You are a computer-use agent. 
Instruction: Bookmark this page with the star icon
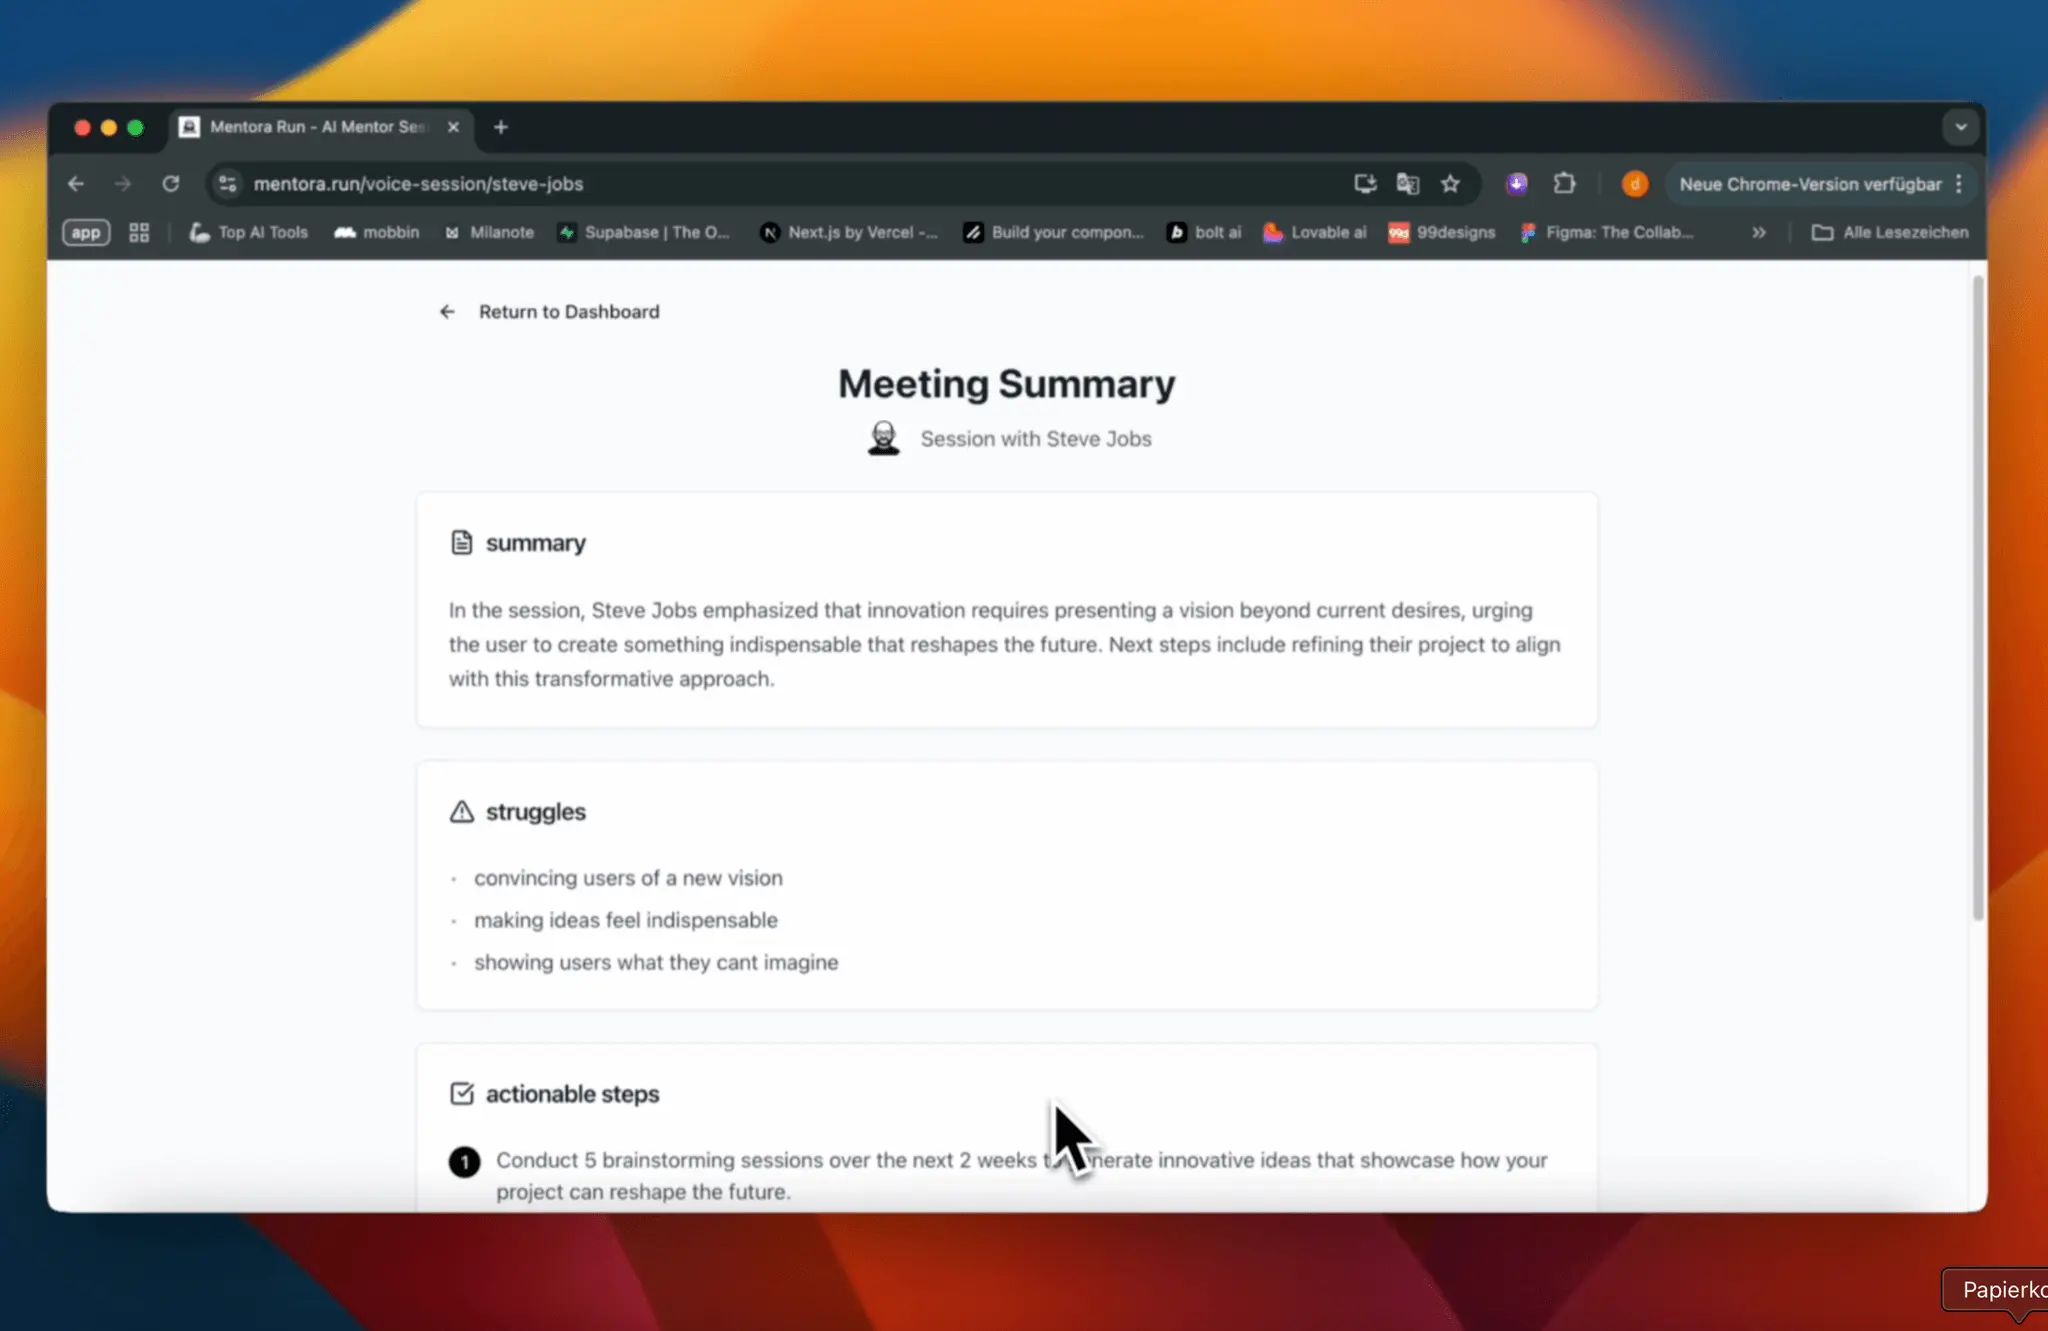pos(1450,184)
